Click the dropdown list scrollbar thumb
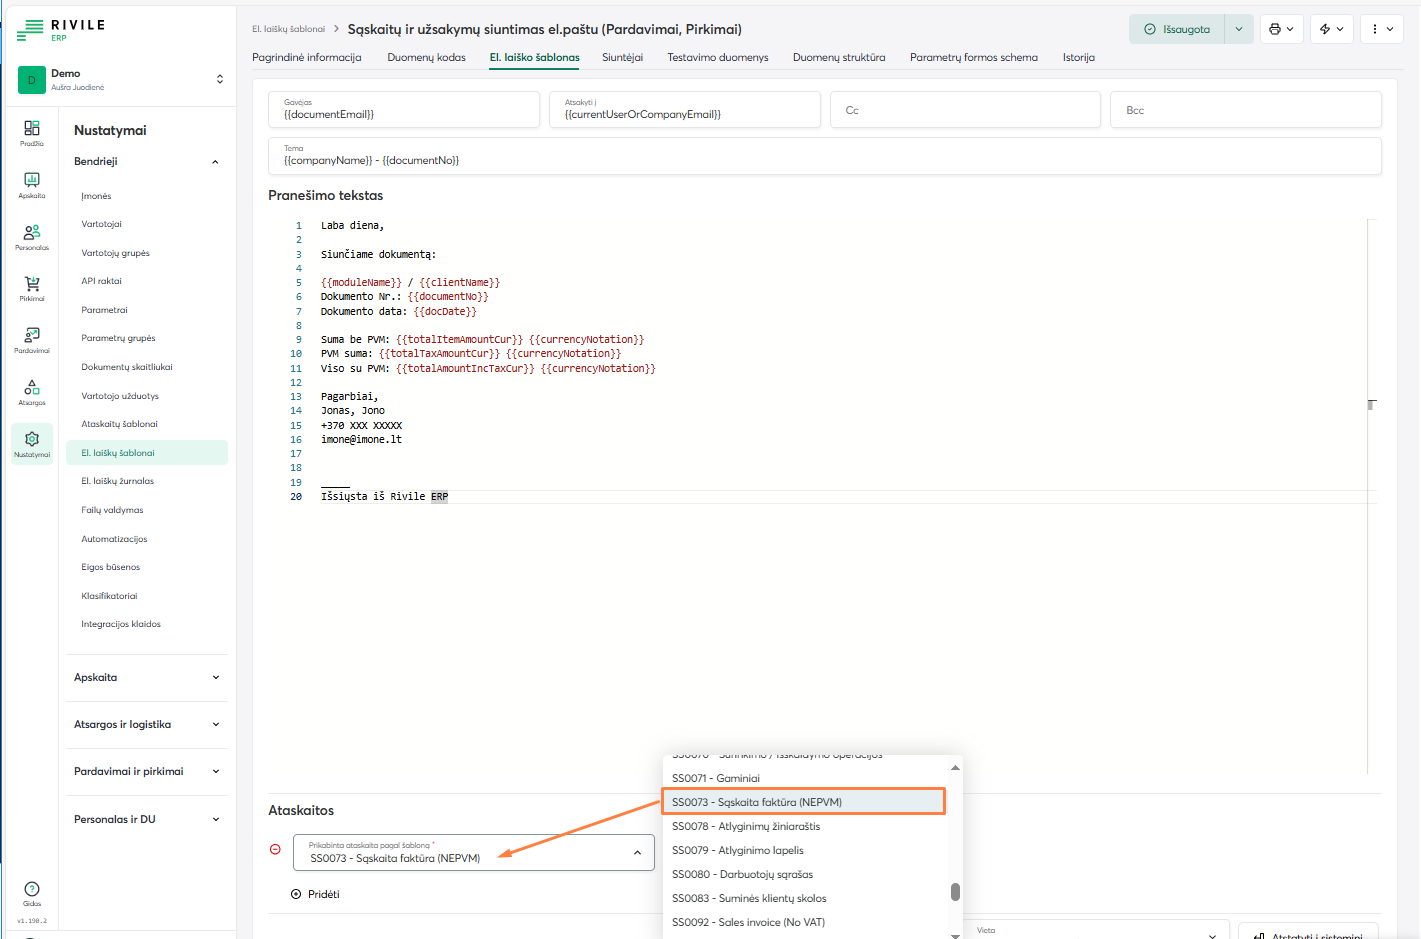The width and height of the screenshot is (1421, 939). pos(955,891)
